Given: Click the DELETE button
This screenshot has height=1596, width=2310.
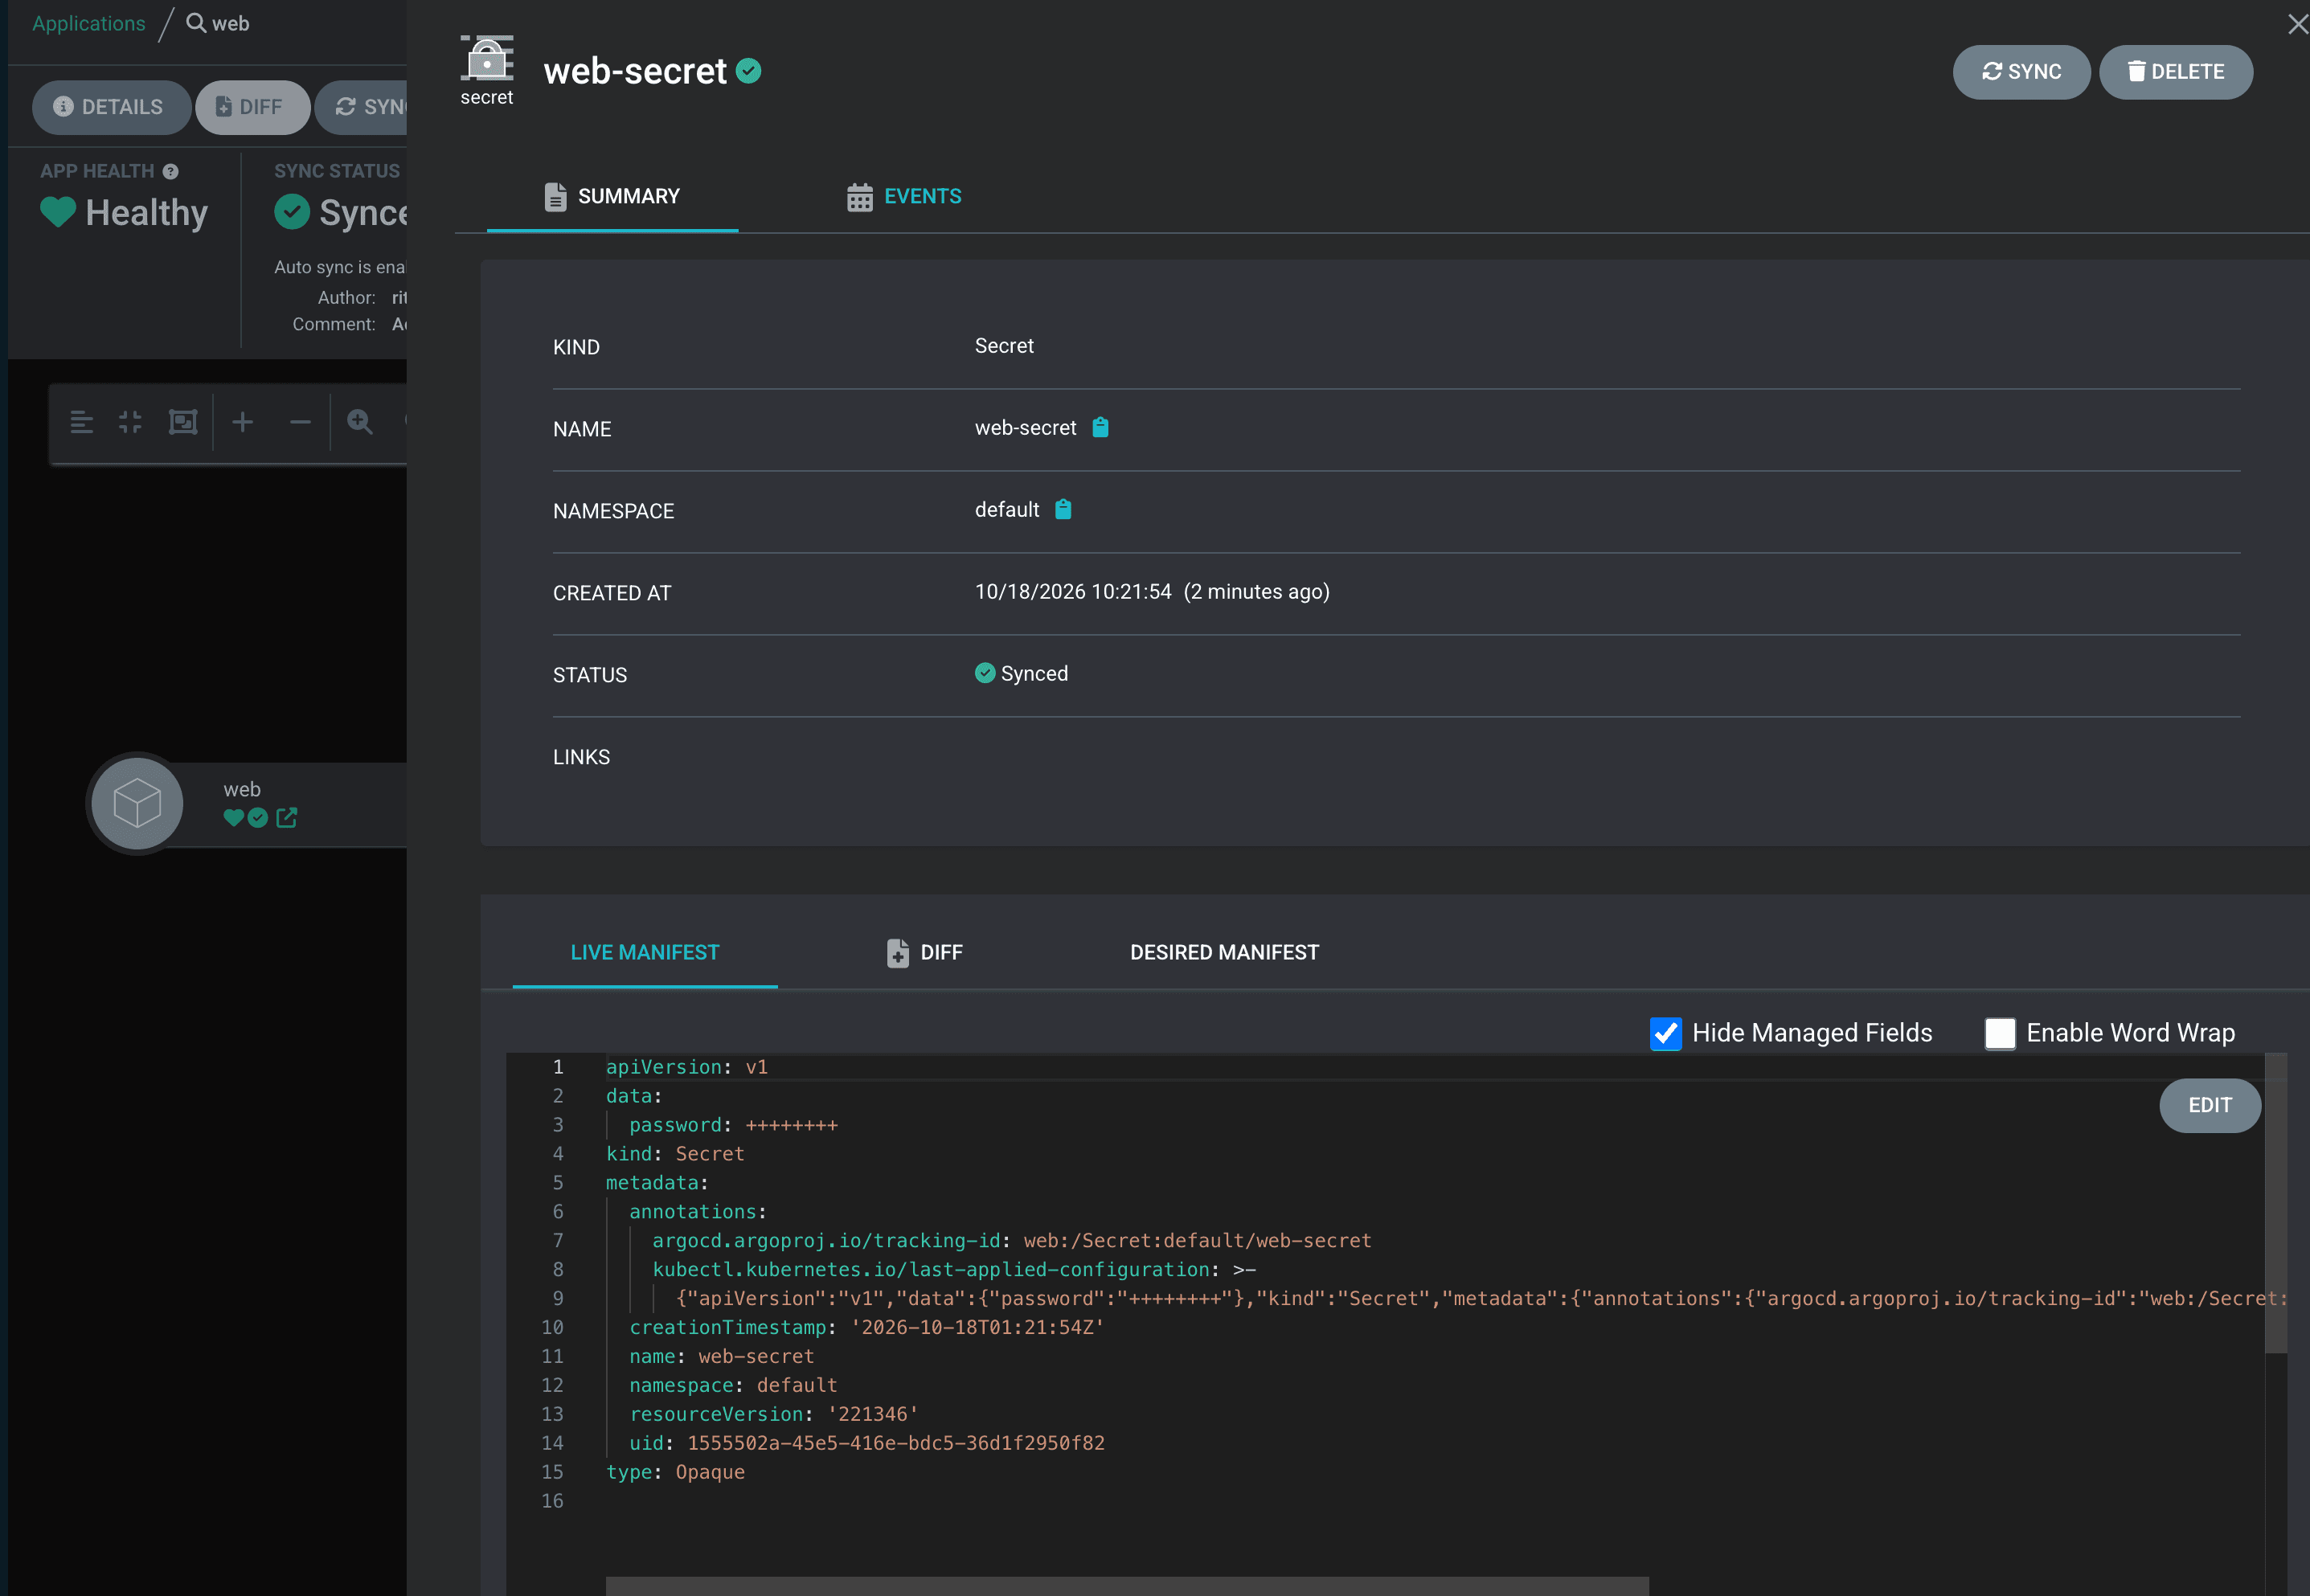Looking at the screenshot, I should pyautogui.click(x=2176, y=72).
